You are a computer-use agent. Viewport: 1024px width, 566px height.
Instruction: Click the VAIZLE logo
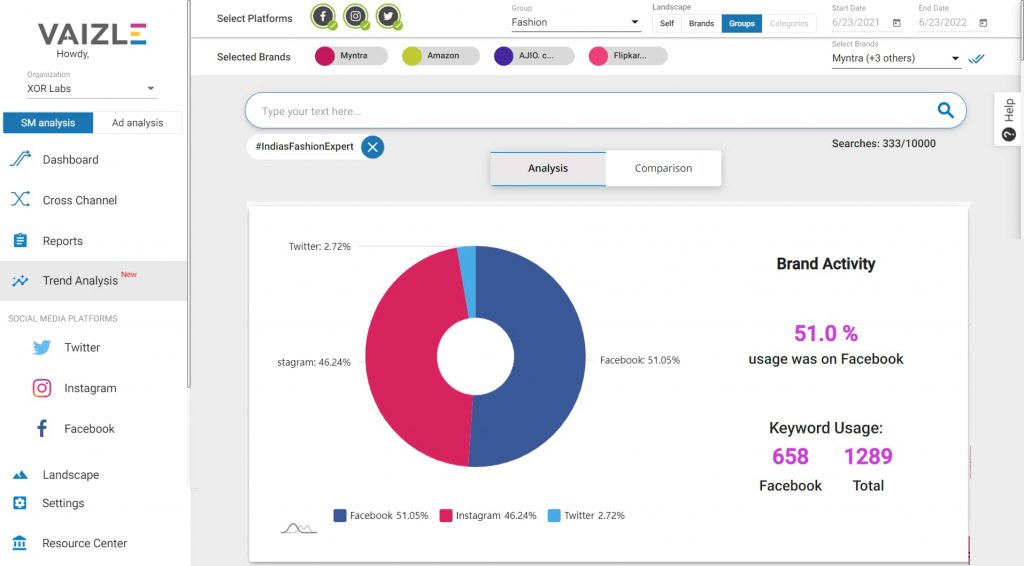click(92, 34)
